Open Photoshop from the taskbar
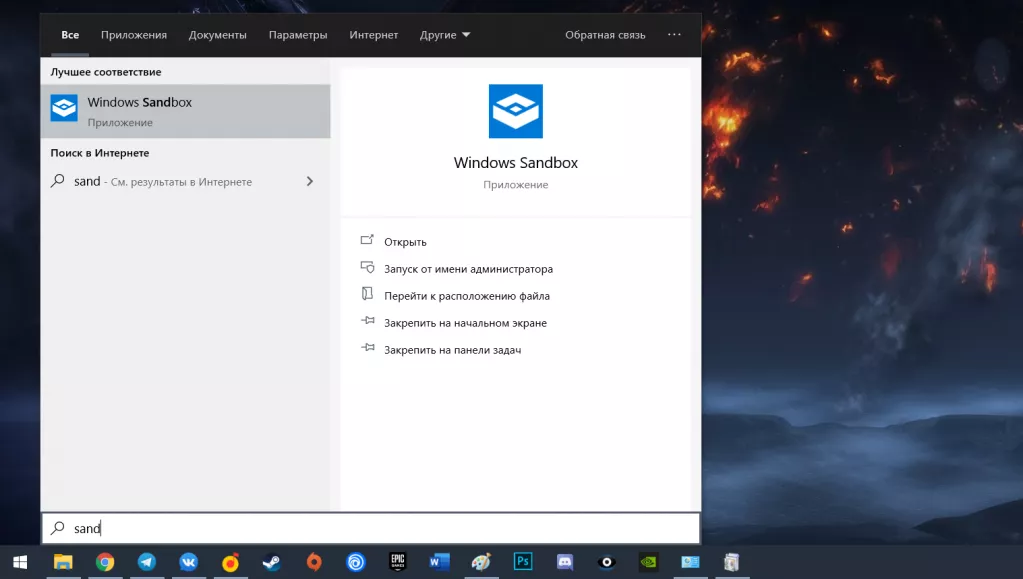Viewport: 1023px width, 579px height. tap(523, 562)
